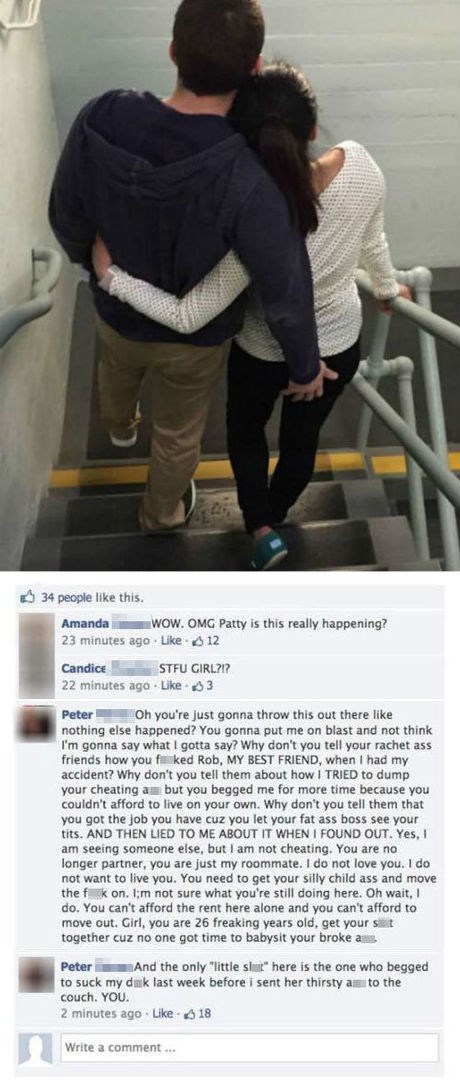The image size is (460, 1080).
Task: Open Amanda's profile name link
Action: point(85,624)
